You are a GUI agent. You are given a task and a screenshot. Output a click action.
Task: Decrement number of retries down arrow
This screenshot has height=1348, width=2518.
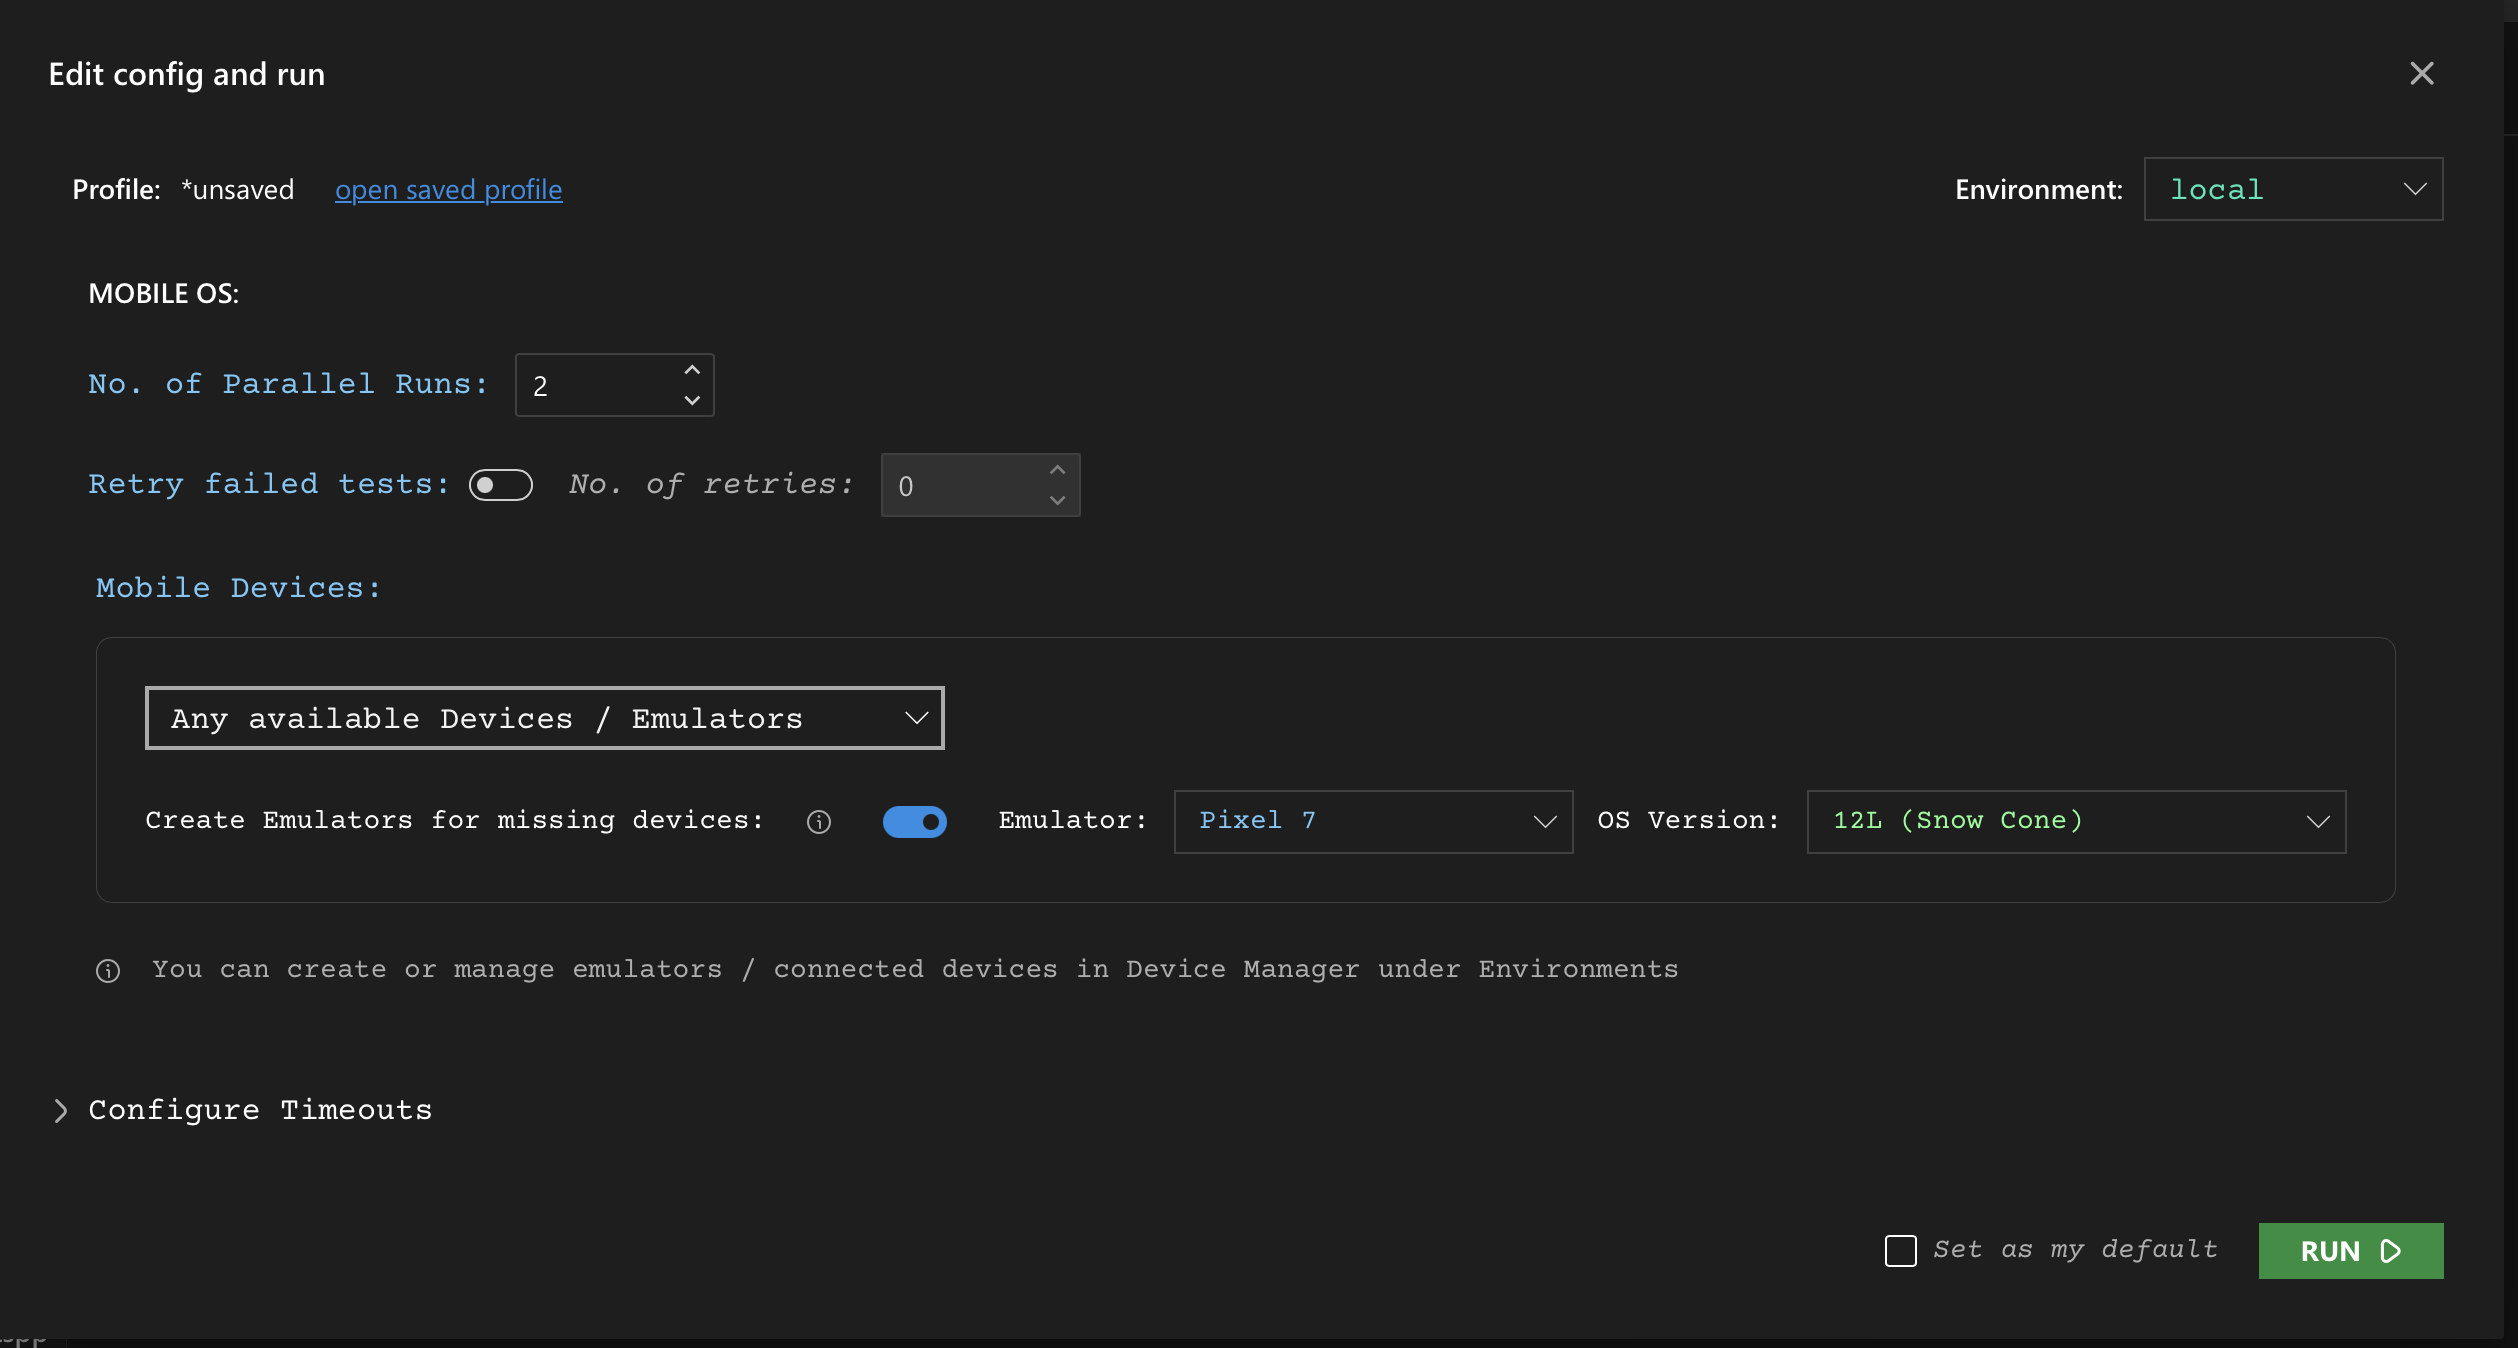click(x=1057, y=500)
